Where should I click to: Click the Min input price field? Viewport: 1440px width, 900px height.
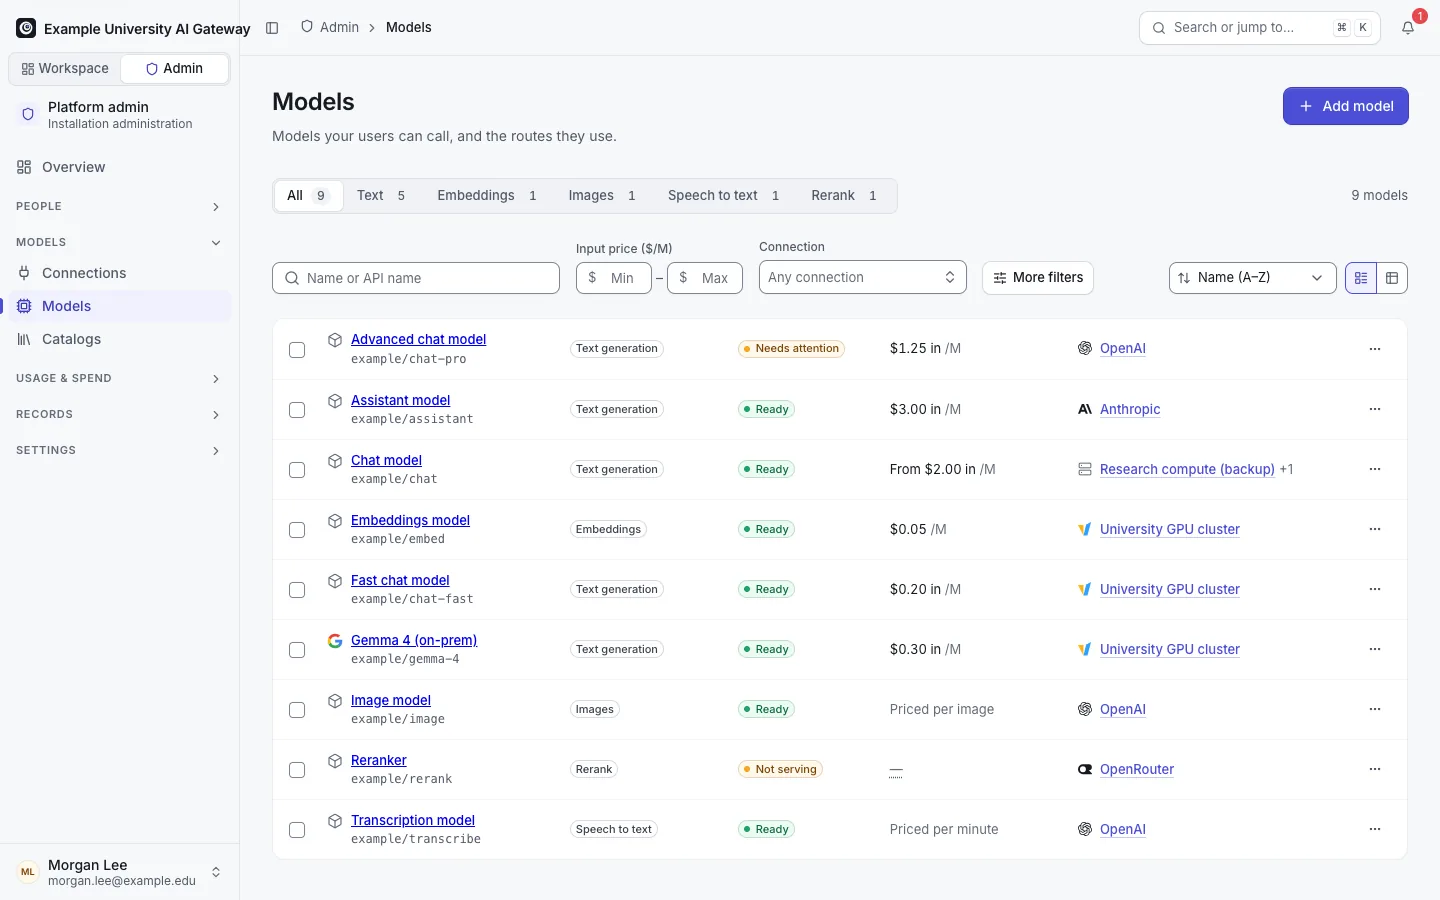pyautogui.click(x=614, y=278)
